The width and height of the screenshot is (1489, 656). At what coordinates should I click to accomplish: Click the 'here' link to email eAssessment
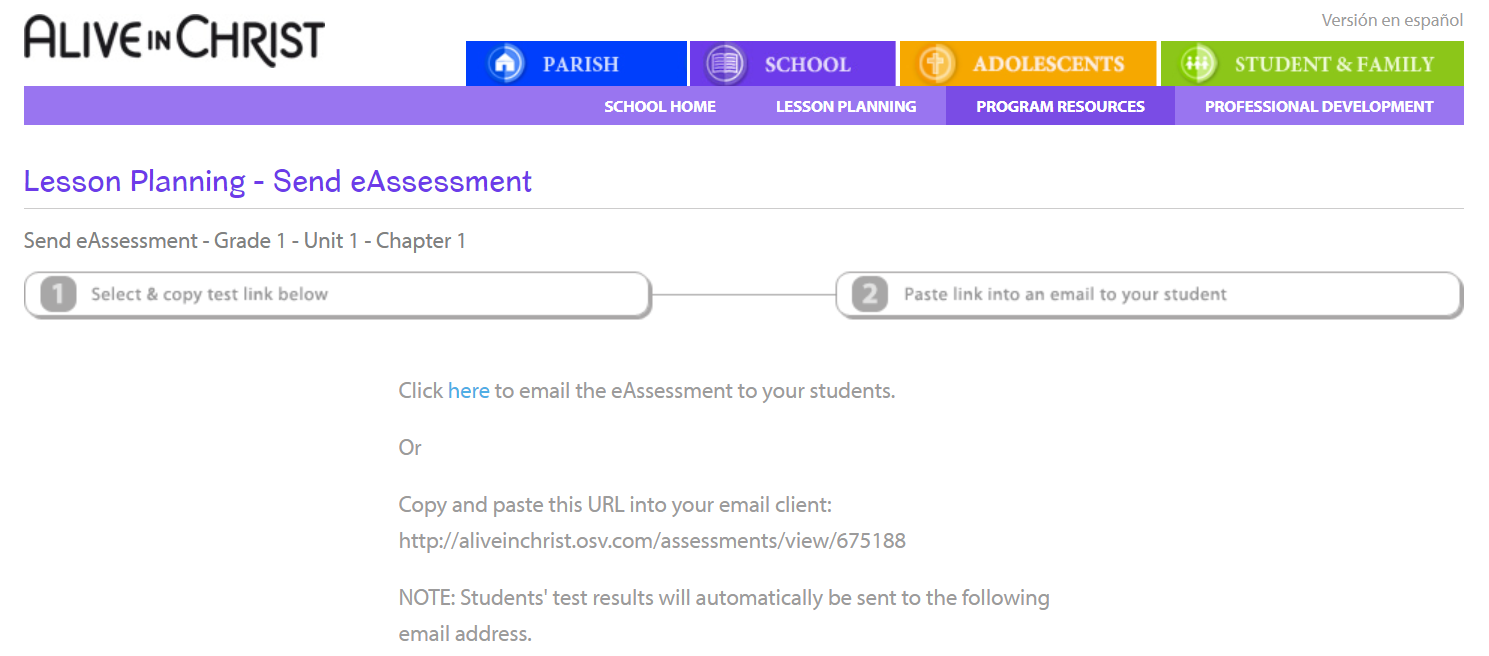(x=469, y=391)
